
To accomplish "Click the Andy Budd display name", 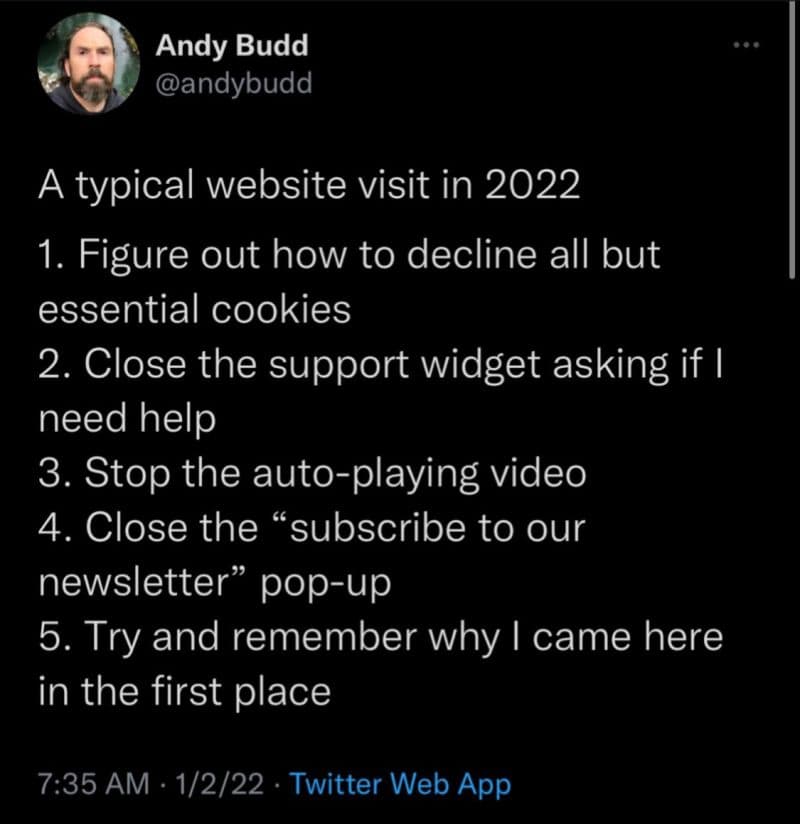I will point(231,45).
